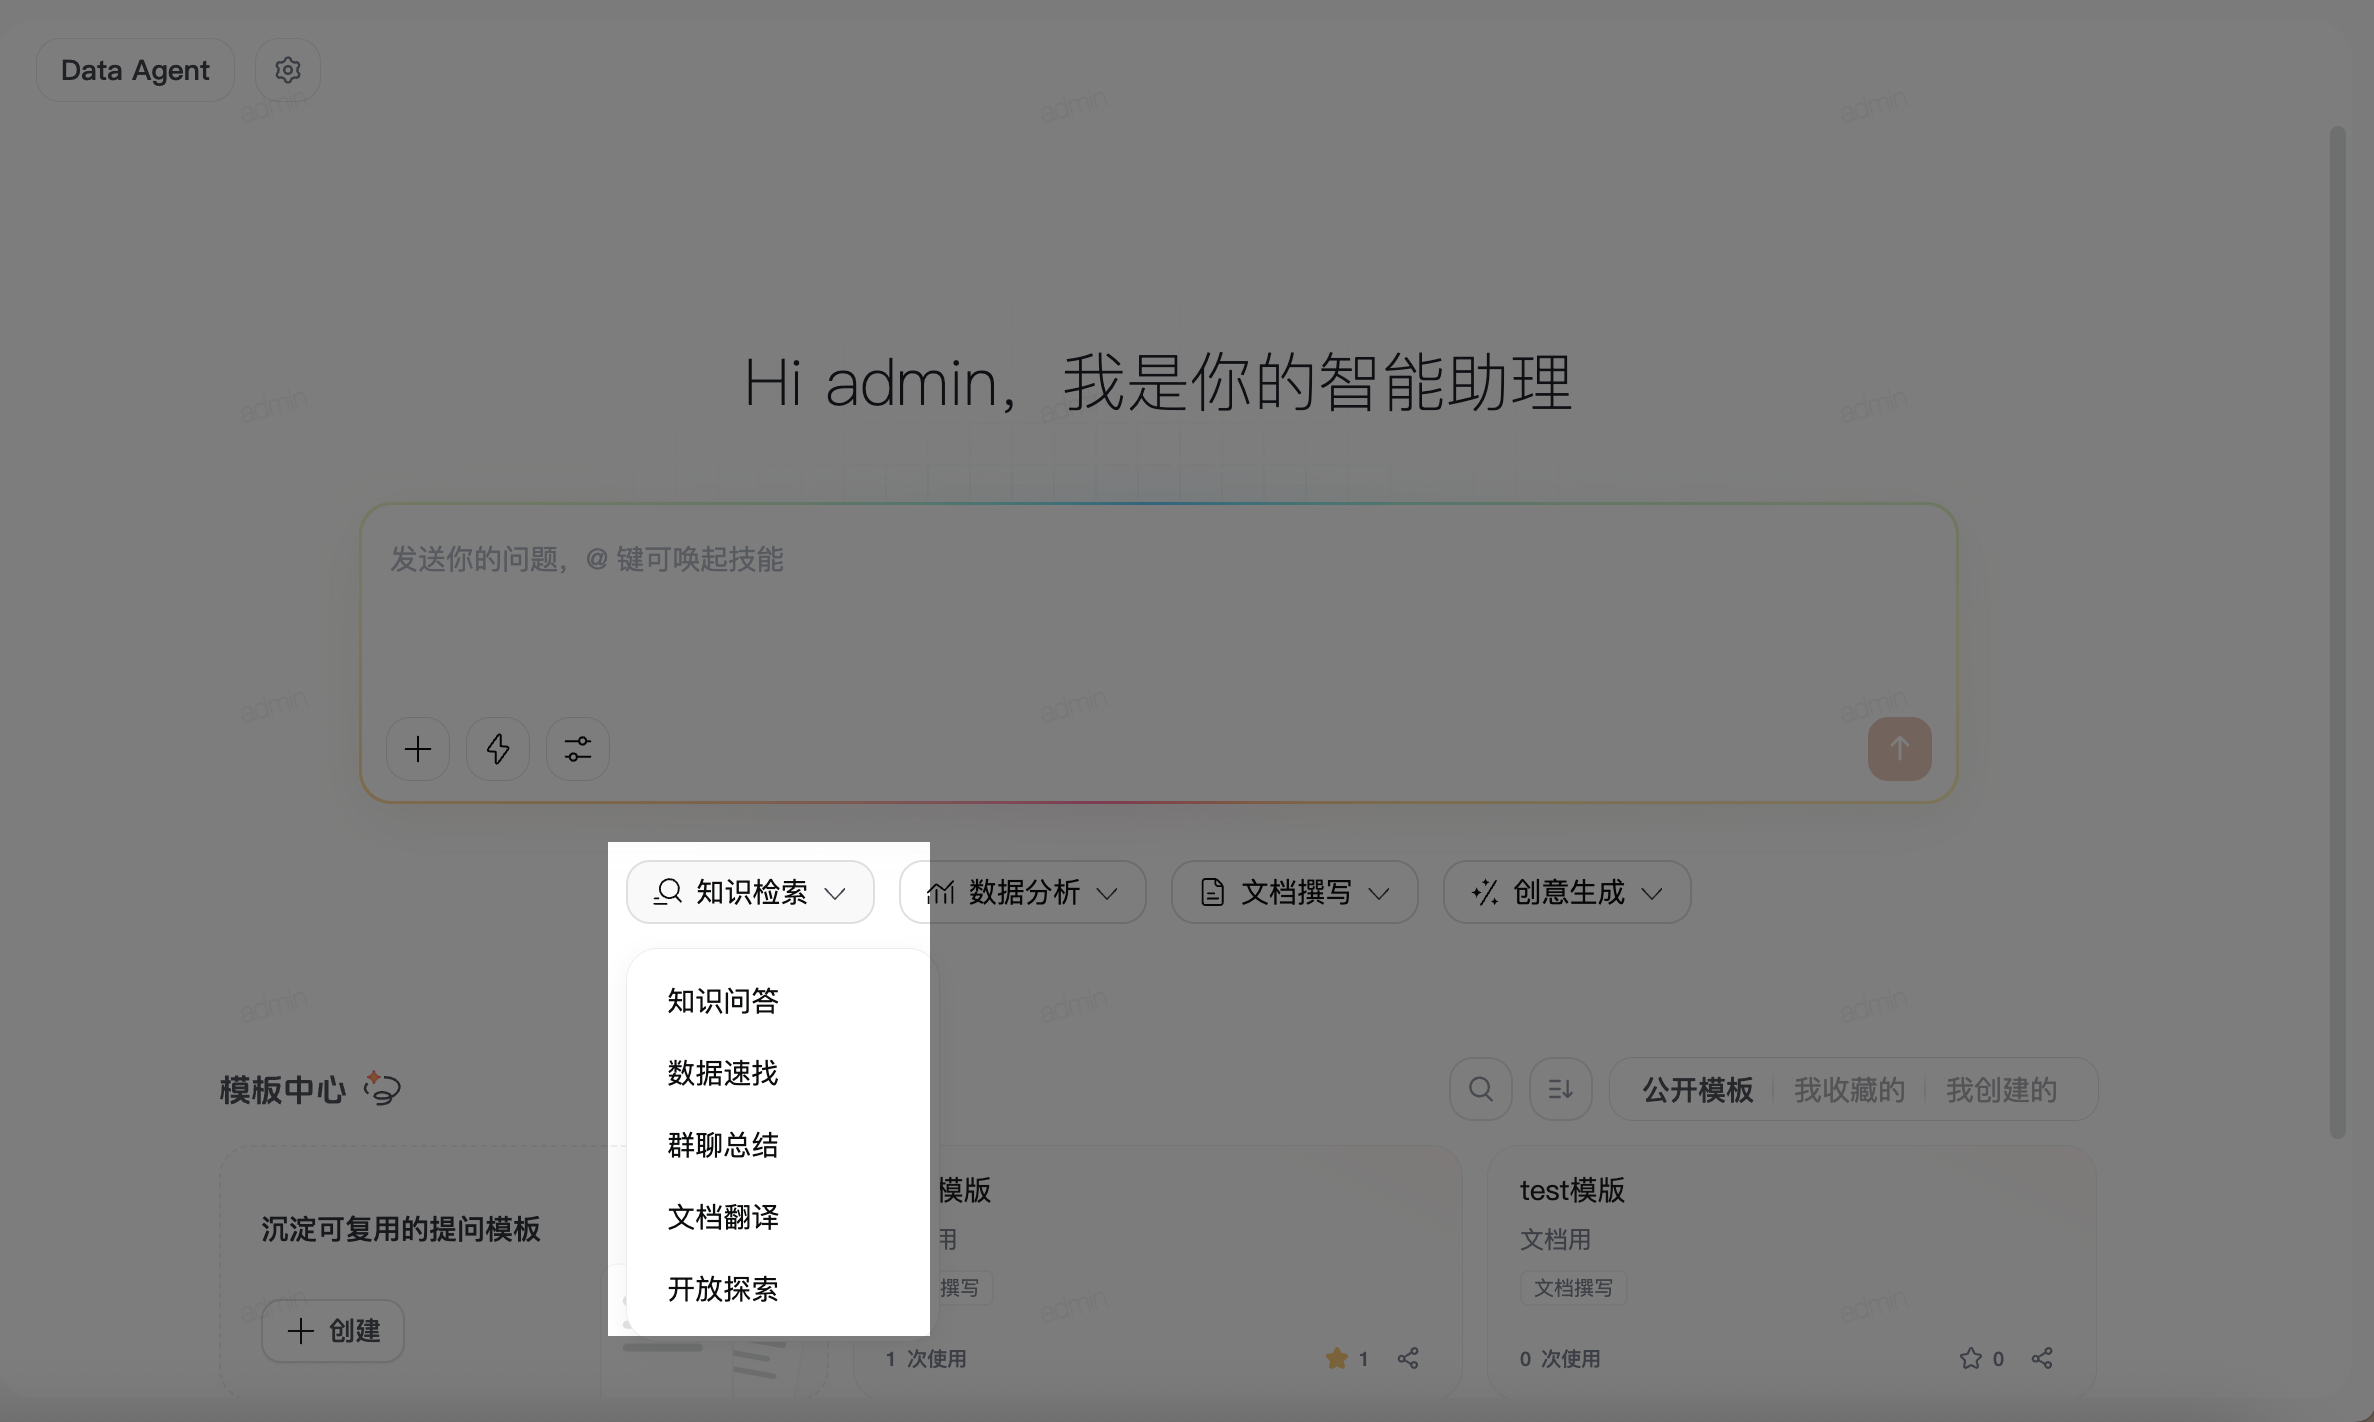
Task: Click the template sort order icon
Action: 1561,1089
